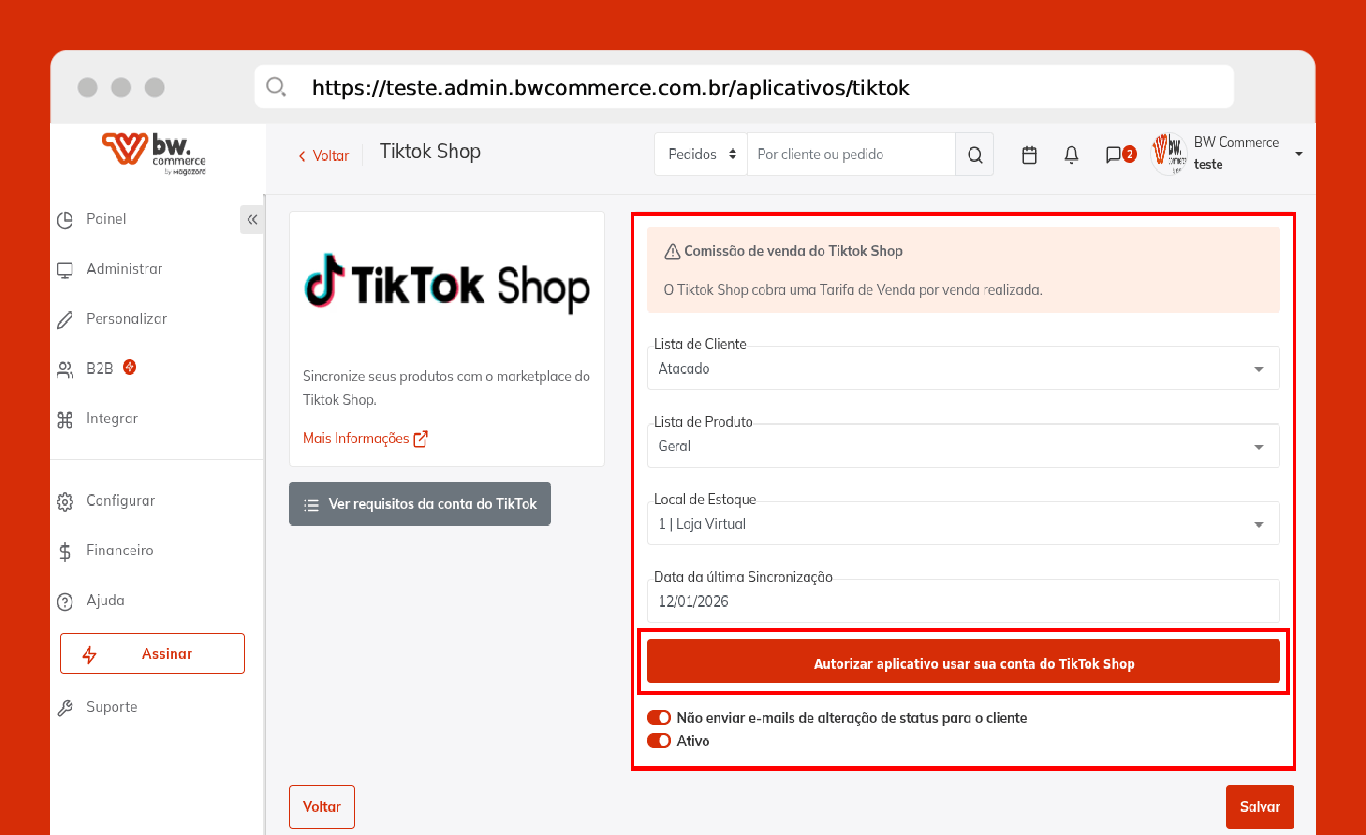Click Autorizar aplicativo TikTok Shop button
Screen dimensions: 1366x835
963,662
